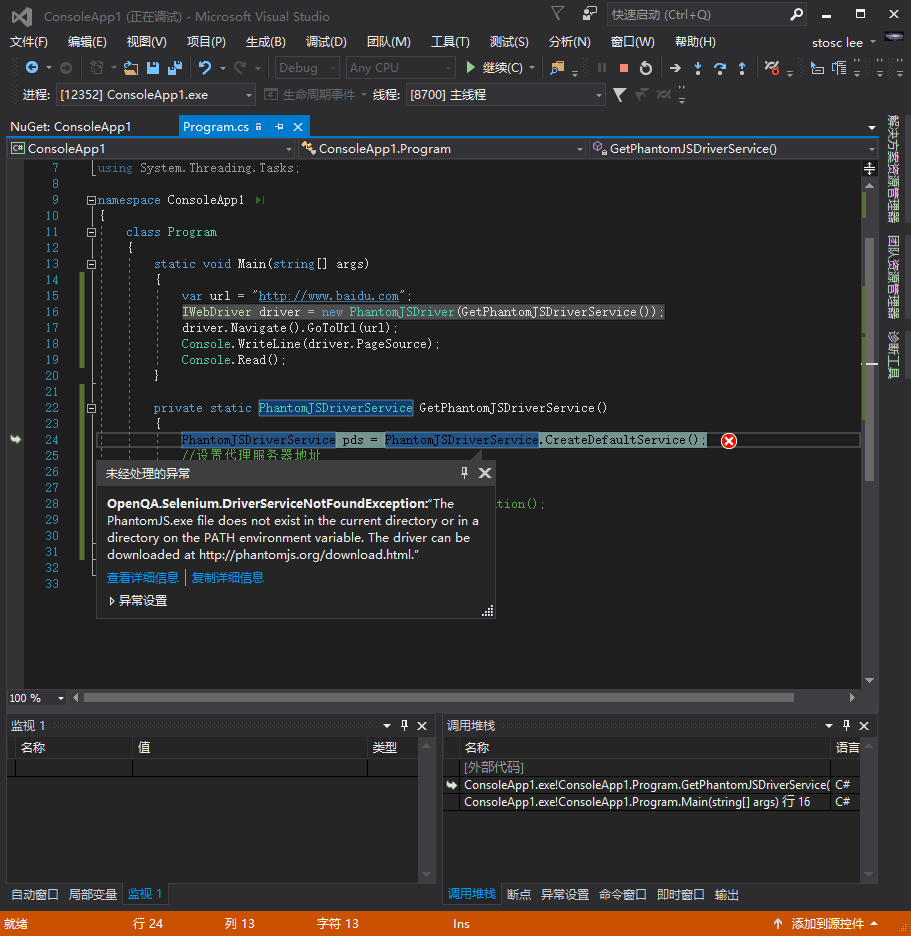This screenshot has height=936, width=911.
Task: Close the unhandled exception popup
Action: pyautogui.click(x=485, y=473)
